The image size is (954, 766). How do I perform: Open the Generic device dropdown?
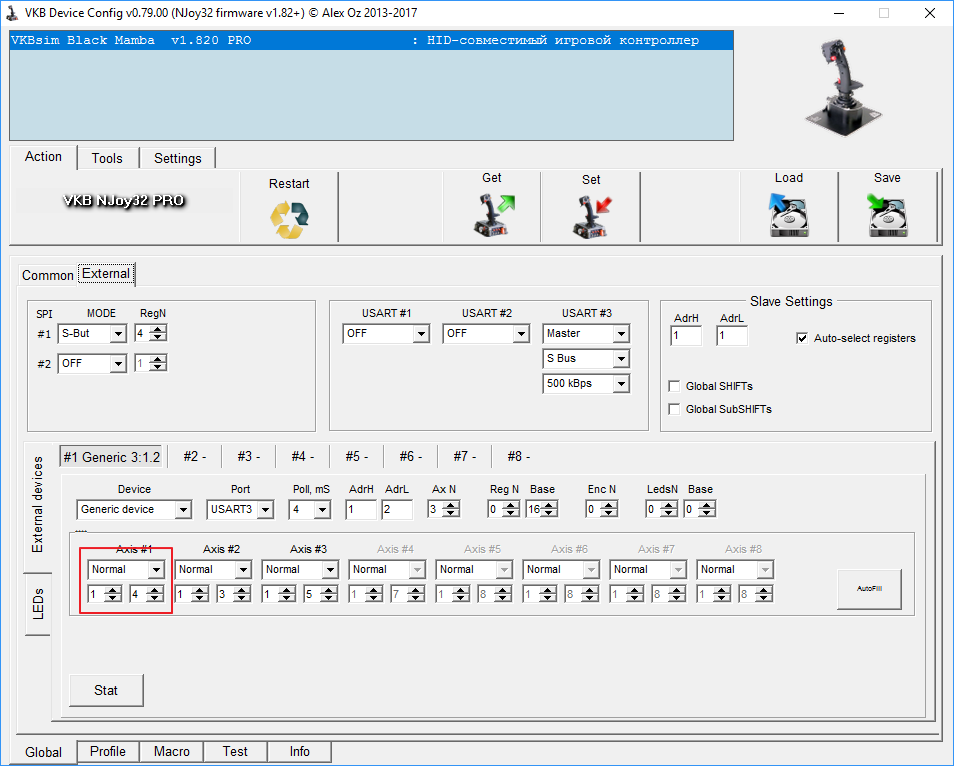coord(134,510)
